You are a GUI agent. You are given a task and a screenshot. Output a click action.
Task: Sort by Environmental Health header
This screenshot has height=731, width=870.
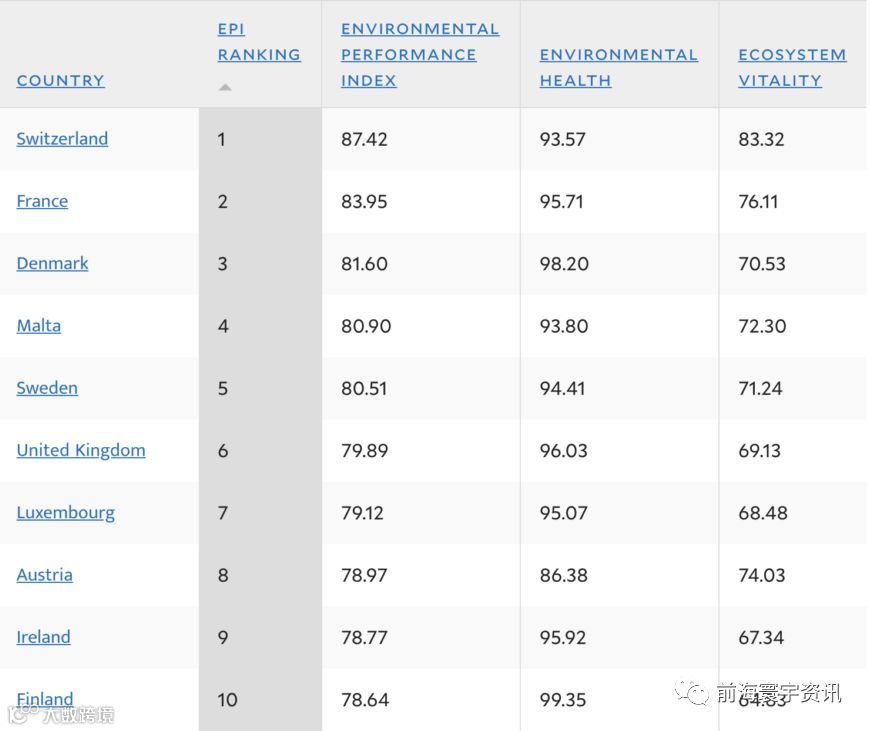coord(618,67)
